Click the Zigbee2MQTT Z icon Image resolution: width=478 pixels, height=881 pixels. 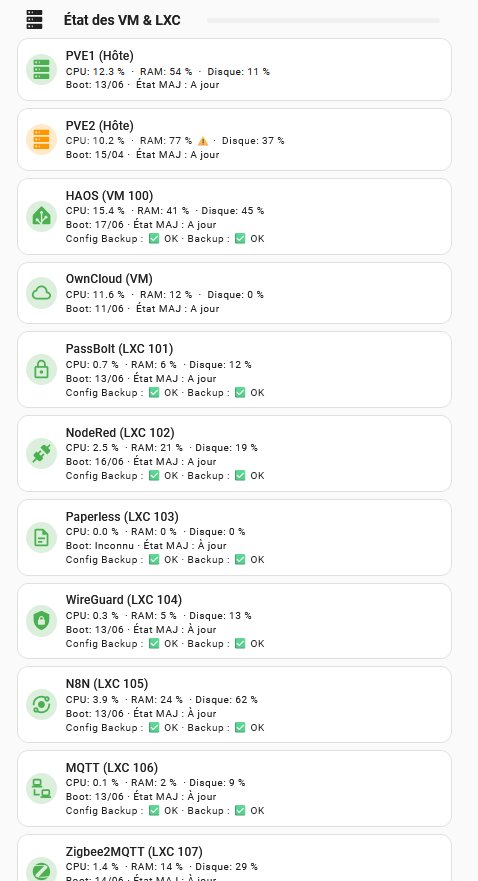click(x=42, y=870)
